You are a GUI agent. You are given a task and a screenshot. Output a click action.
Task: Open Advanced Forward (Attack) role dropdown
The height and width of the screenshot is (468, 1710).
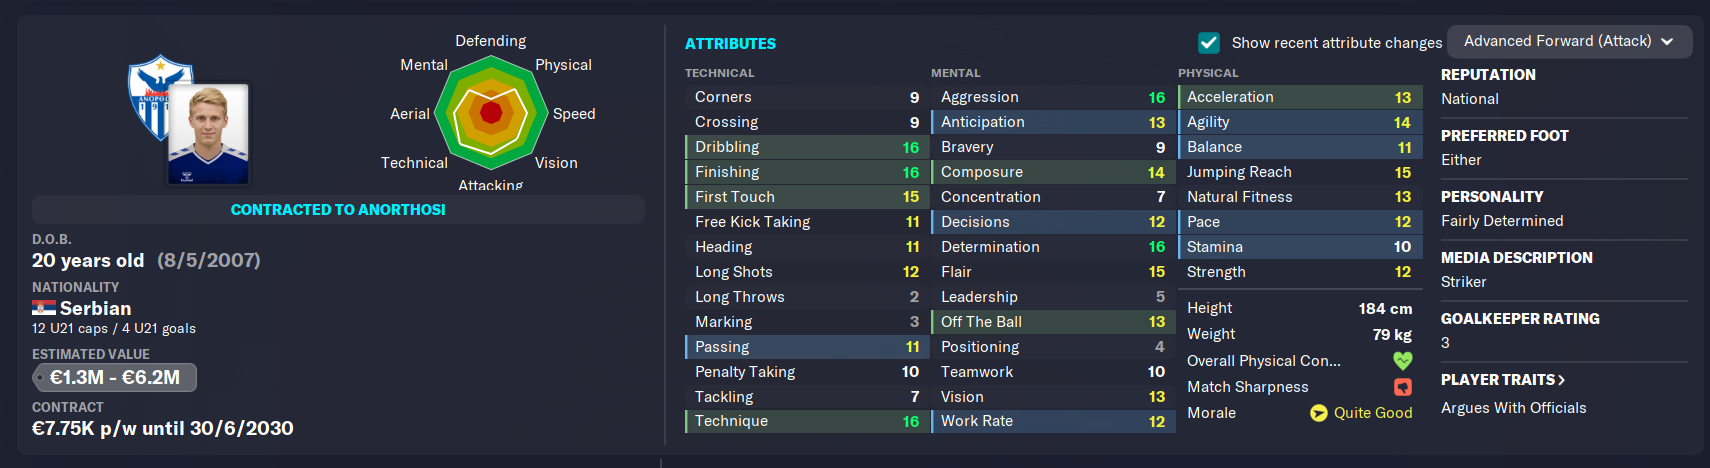[1569, 41]
